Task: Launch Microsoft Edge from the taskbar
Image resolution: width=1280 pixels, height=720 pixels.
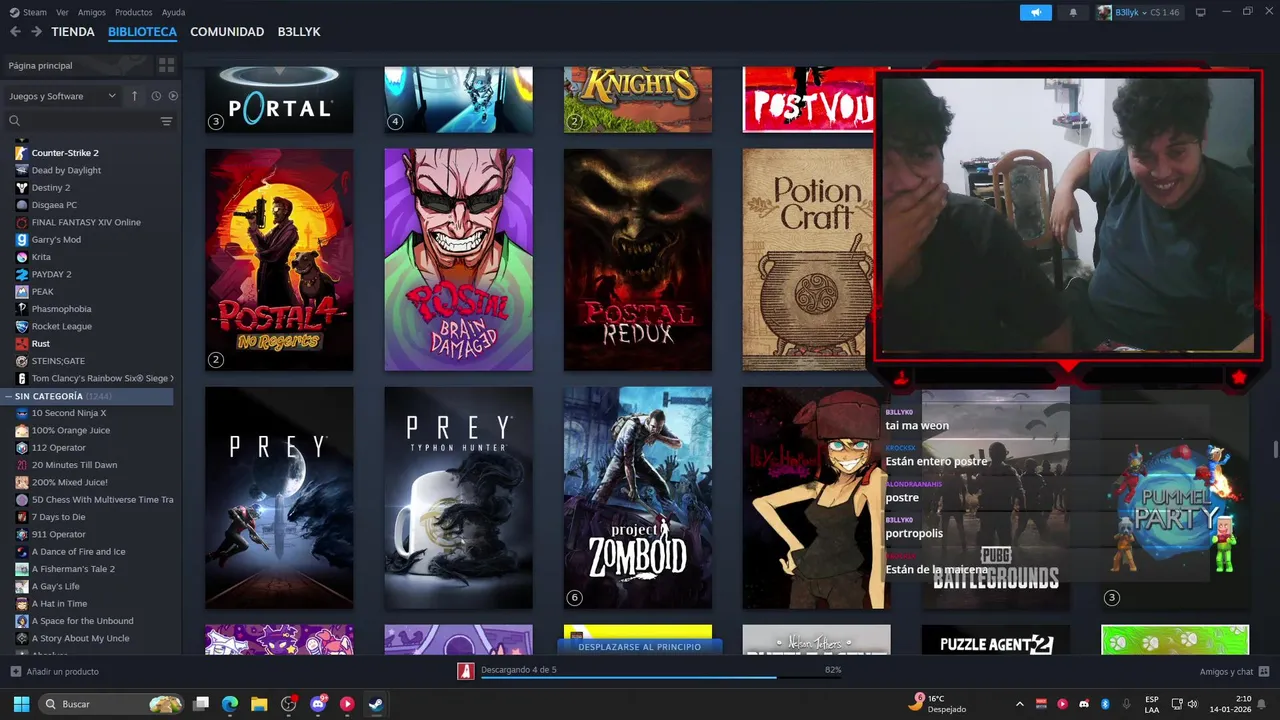Action: pos(230,704)
